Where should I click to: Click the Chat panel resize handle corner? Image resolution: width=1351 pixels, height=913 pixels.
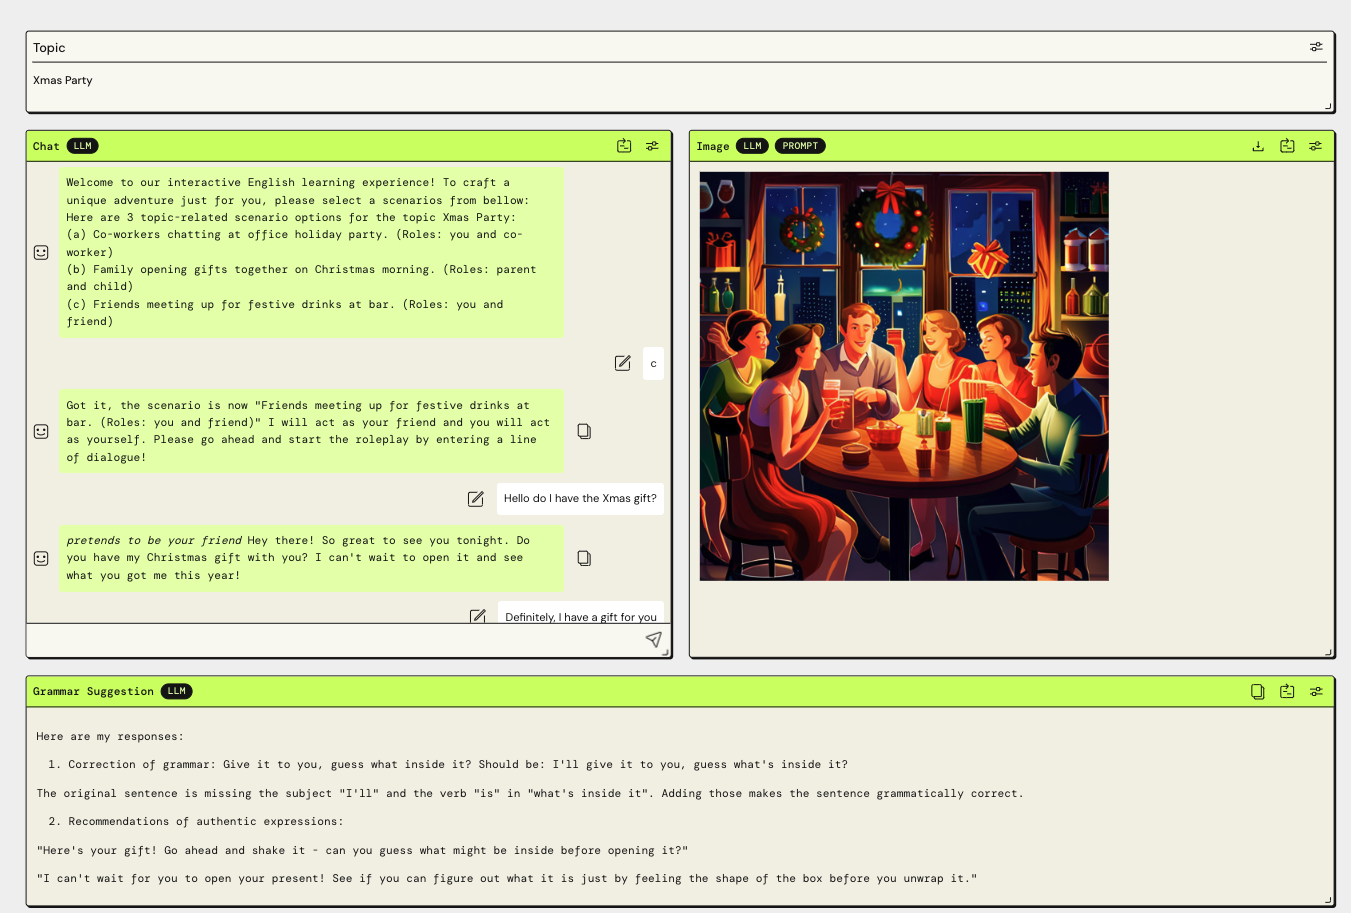coord(665,651)
